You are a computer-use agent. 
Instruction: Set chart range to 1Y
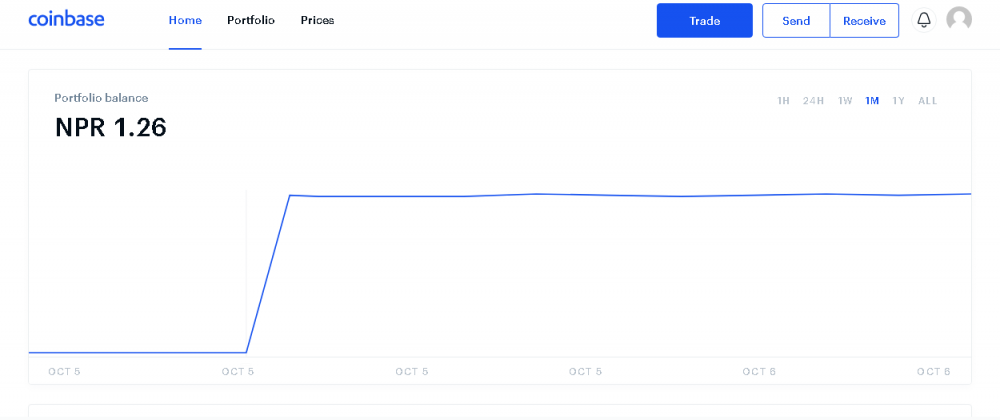pyautogui.click(x=898, y=101)
